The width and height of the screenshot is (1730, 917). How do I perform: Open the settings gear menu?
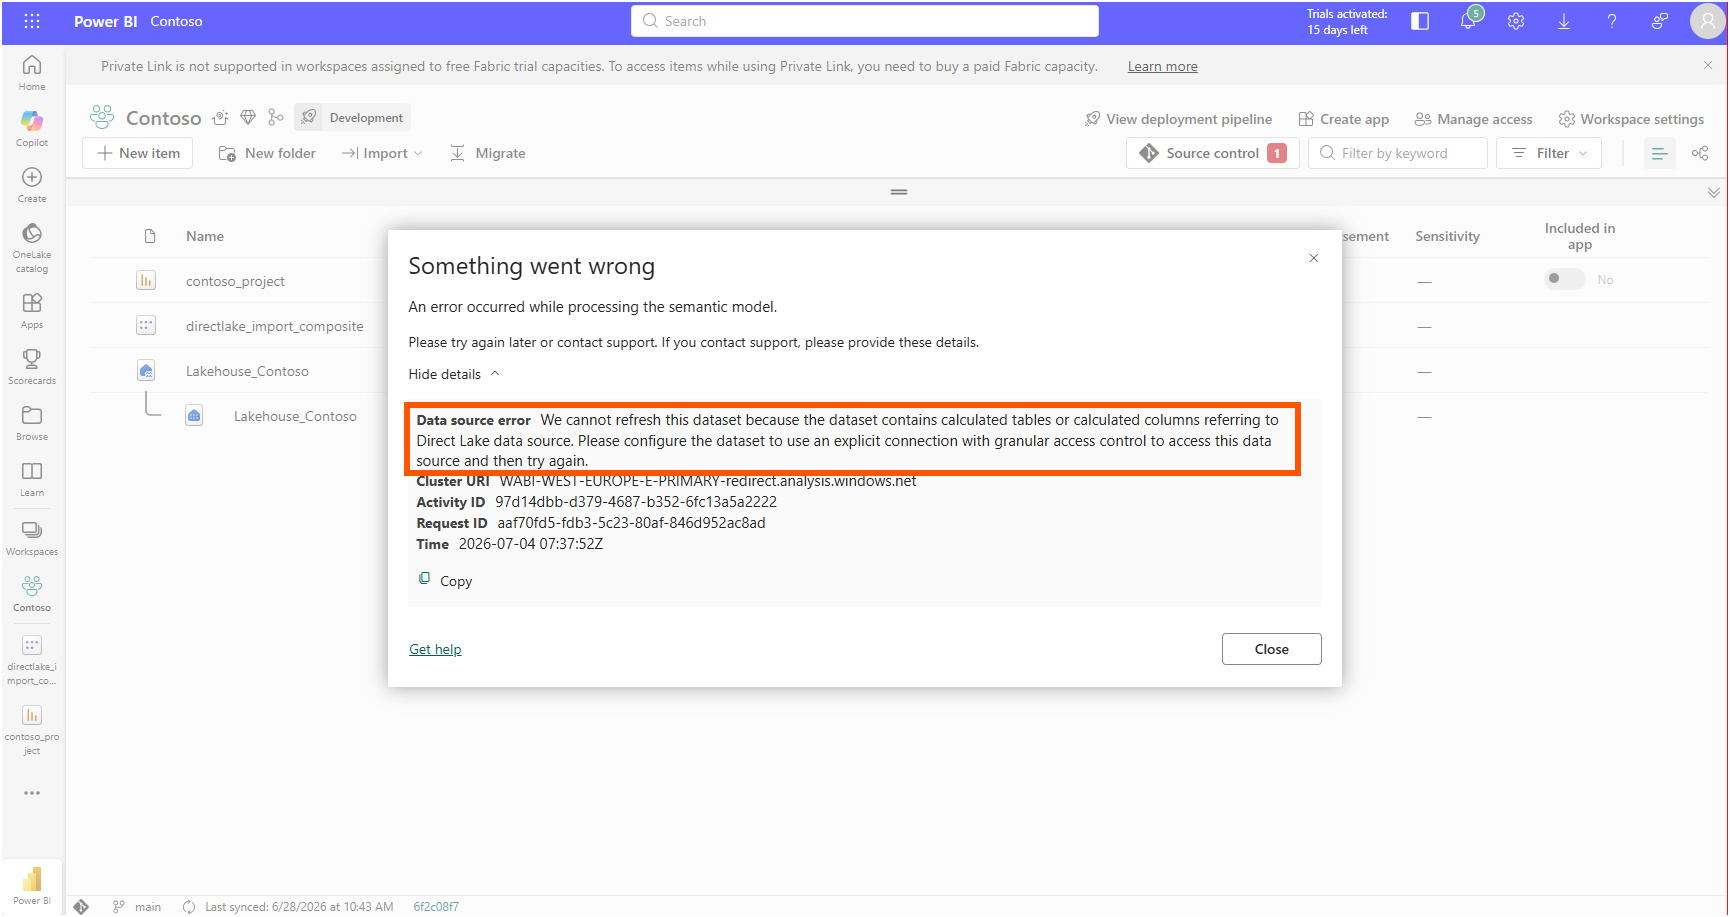[1516, 21]
